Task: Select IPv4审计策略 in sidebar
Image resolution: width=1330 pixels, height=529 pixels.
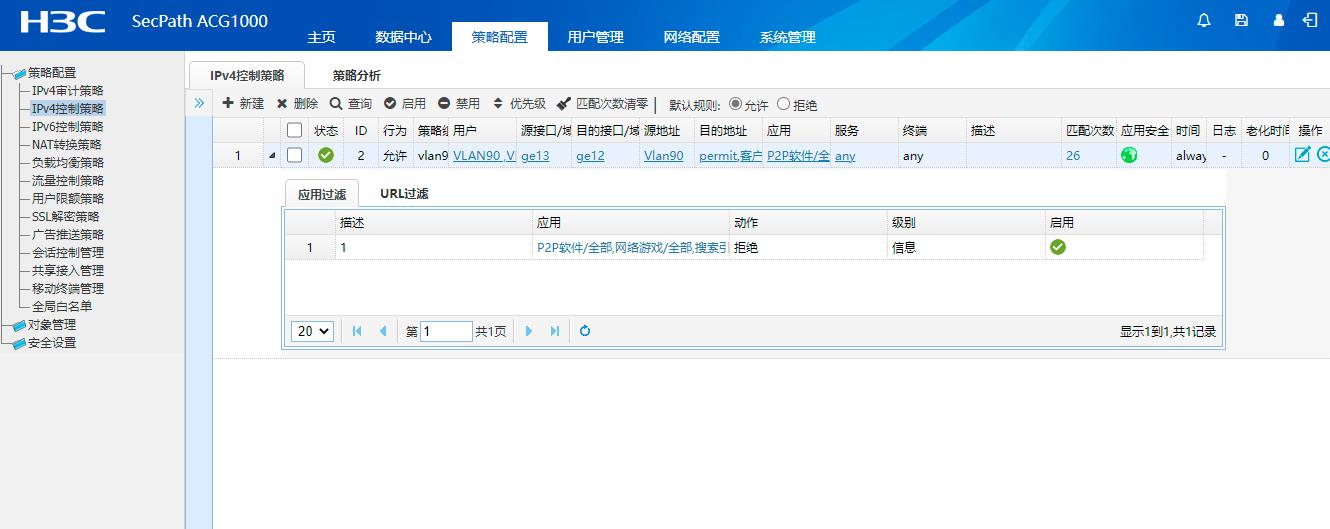Action: pyautogui.click(x=67, y=91)
